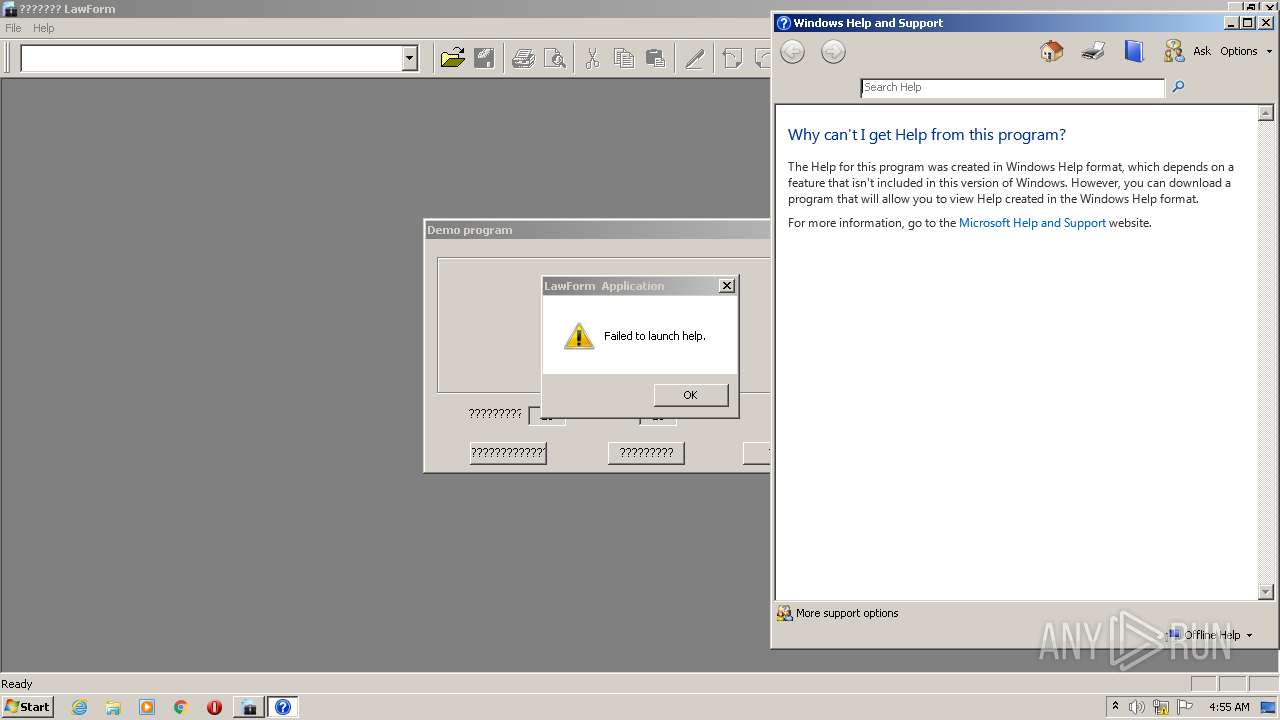1280x720 pixels.
Task: Click the middle question-mark button in Demo program
Action: coord(646,453)
